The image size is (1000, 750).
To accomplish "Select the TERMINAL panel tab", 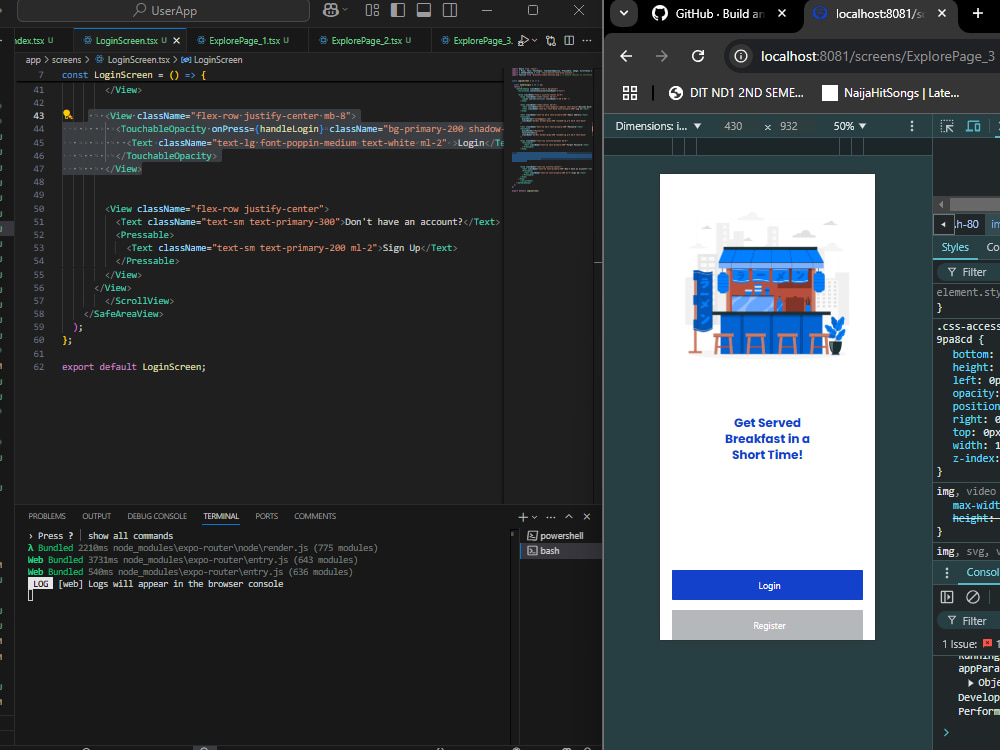I will [221, 516].
